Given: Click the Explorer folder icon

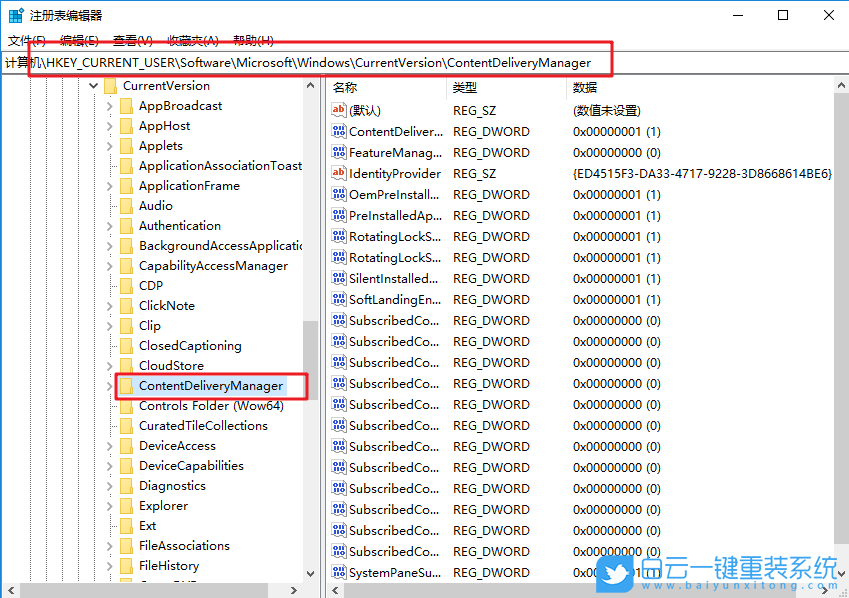Looking at the screenshot, I should point(127,505).
